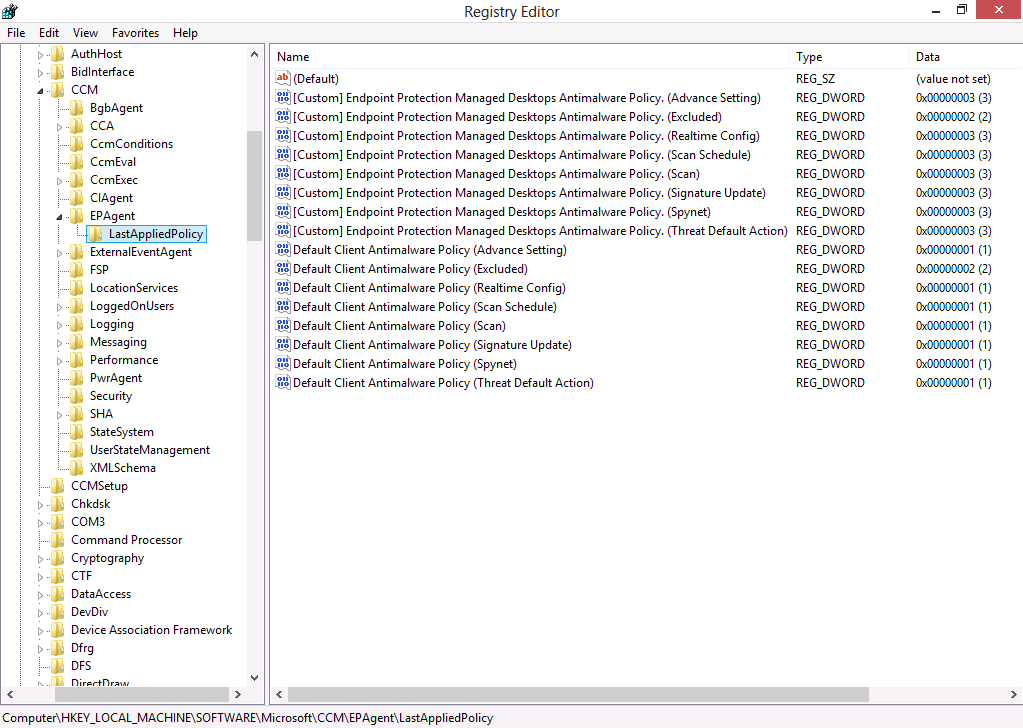The width and height of the screenshot is (1023, 728).
Task: Select the CCMSetup key
Action: [99, 486]
